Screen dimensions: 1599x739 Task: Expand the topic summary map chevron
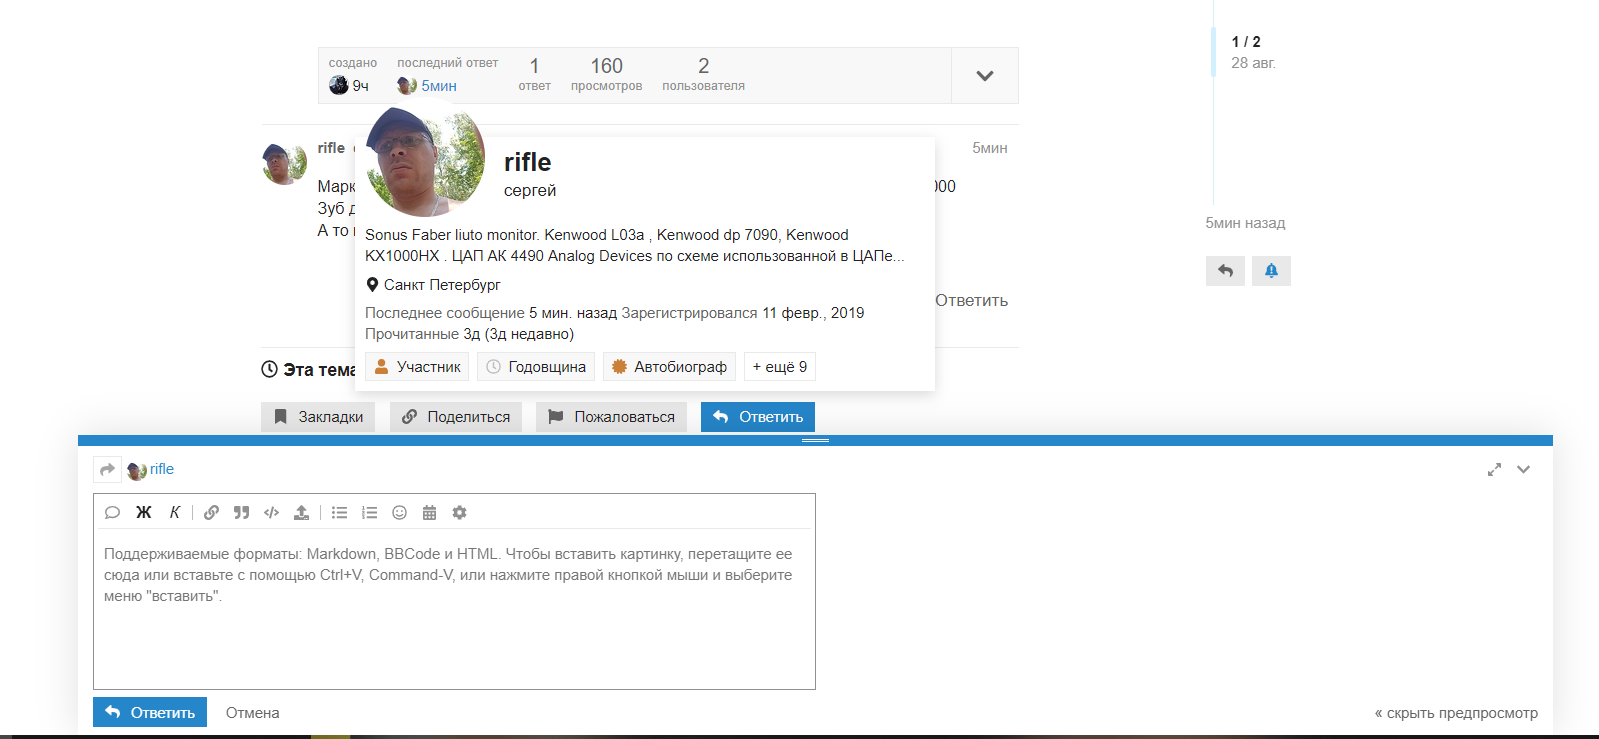click(985, 76)
